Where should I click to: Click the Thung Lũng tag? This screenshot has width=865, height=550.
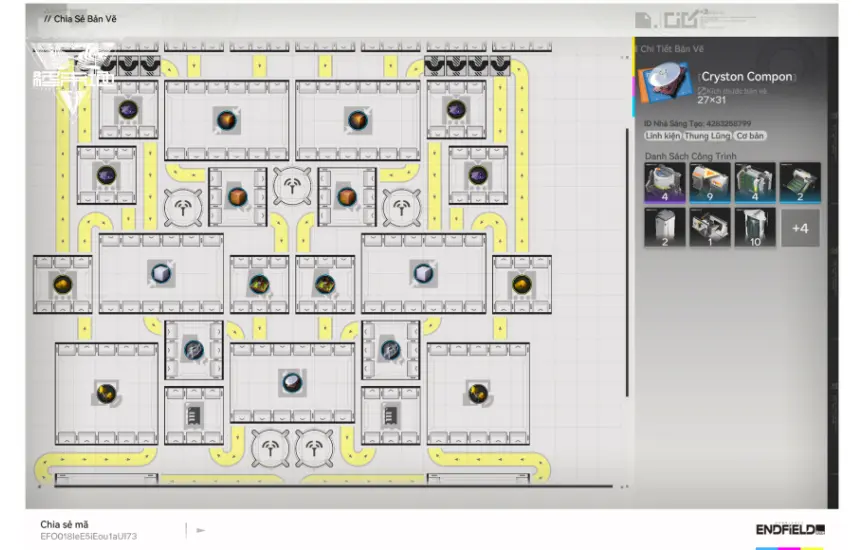(707, 136)
